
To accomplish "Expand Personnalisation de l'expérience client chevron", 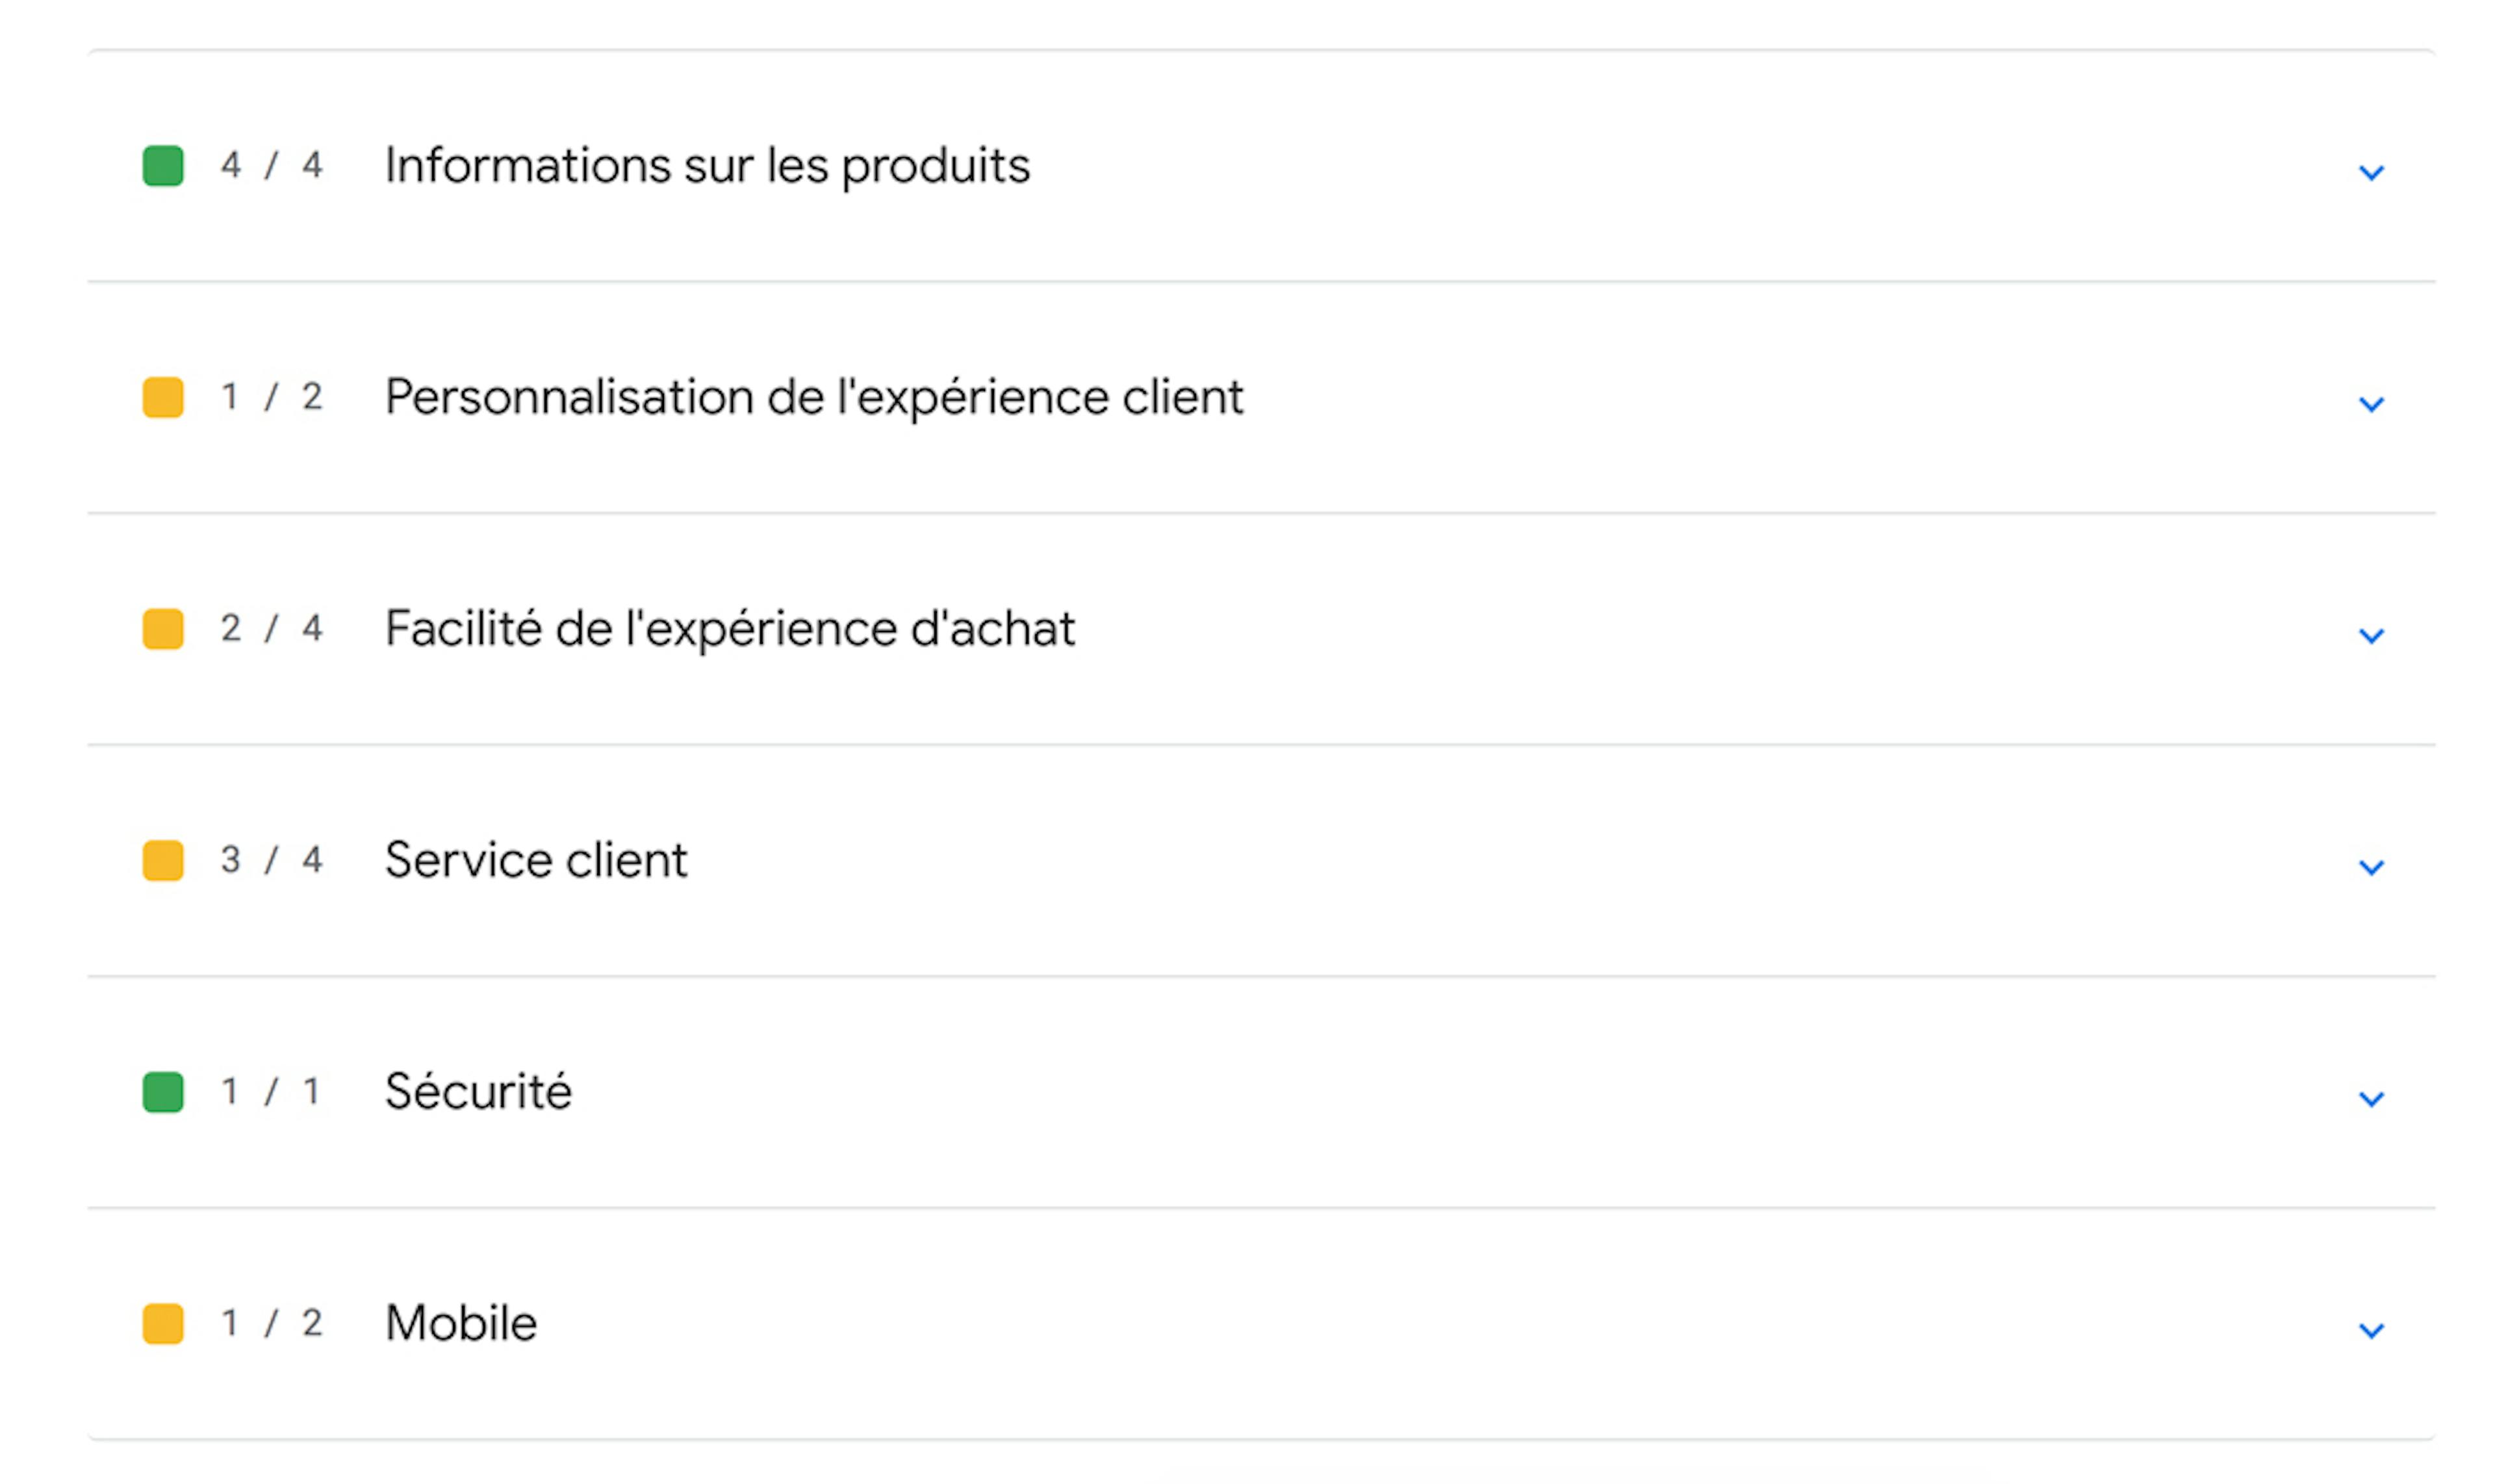I will click(x=2370, y=403).
